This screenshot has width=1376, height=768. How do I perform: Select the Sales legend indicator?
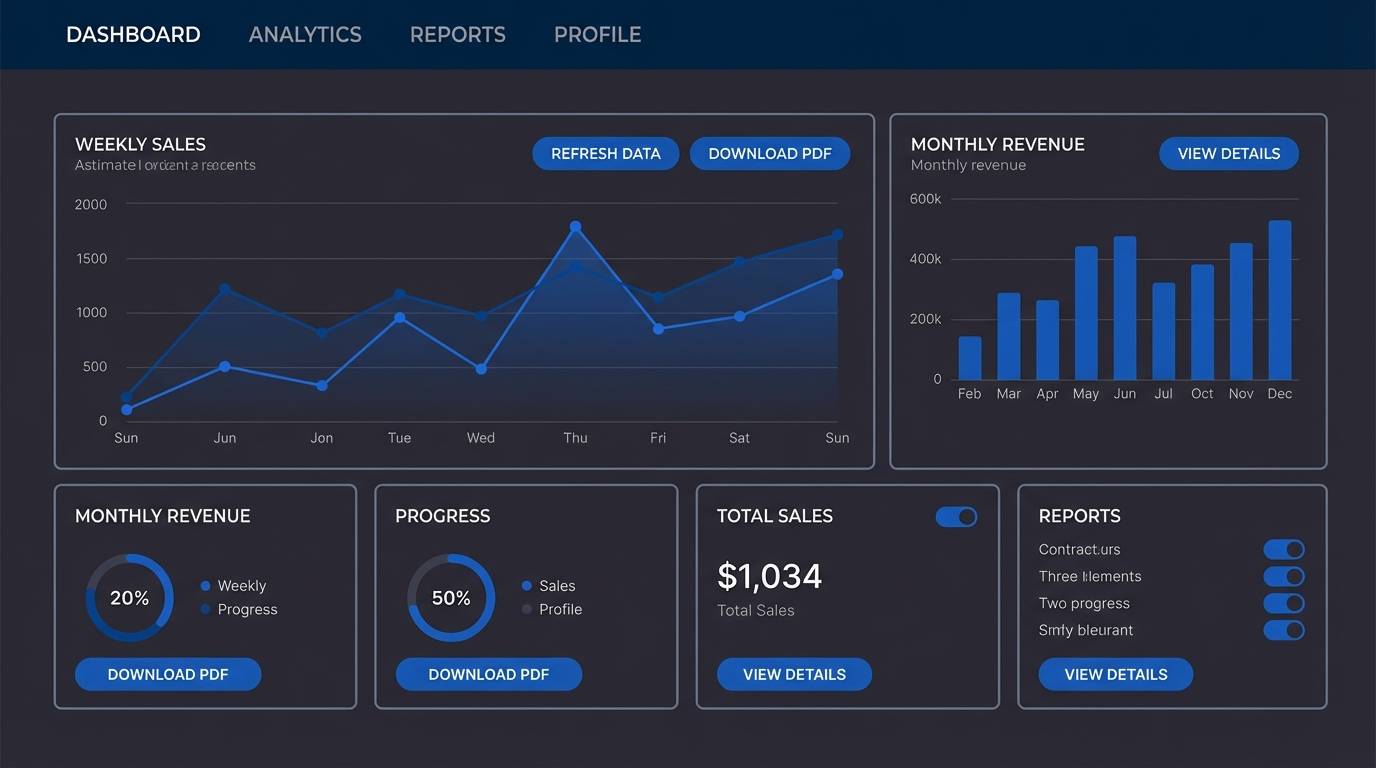(526, 585)
